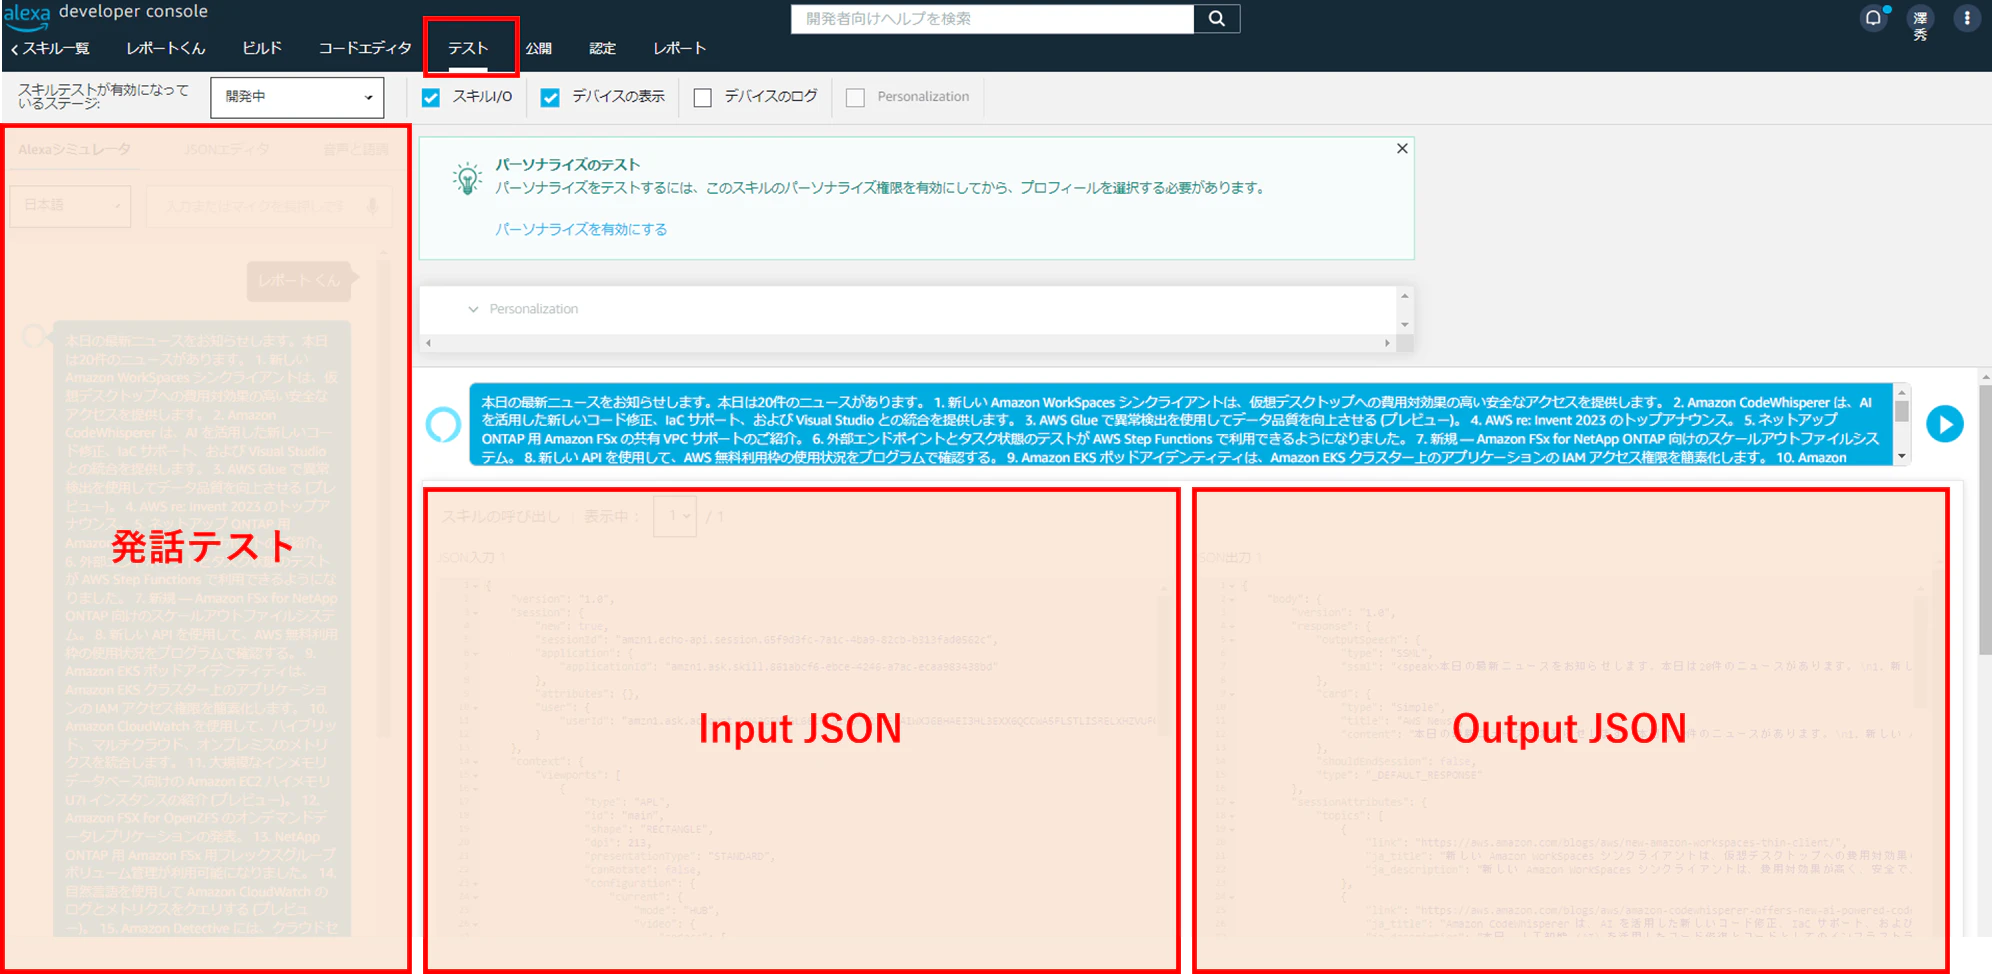Click the response text scrollbar down arrow
The image size is (1992, 974).
[x=1902, y=456]
